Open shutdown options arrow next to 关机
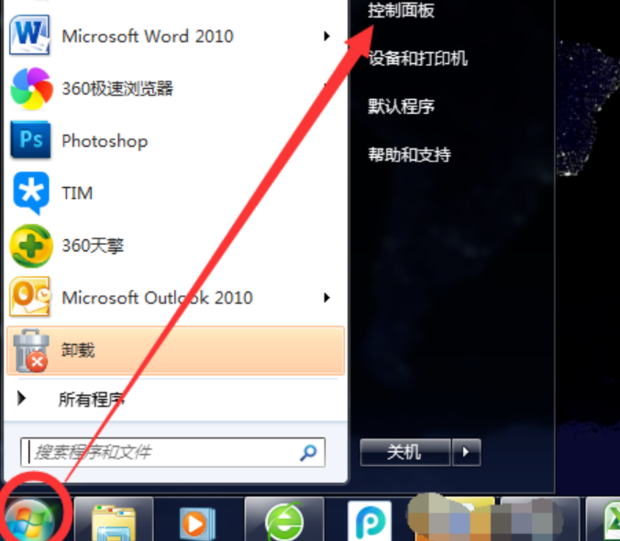620x541 pixels. 466,452
